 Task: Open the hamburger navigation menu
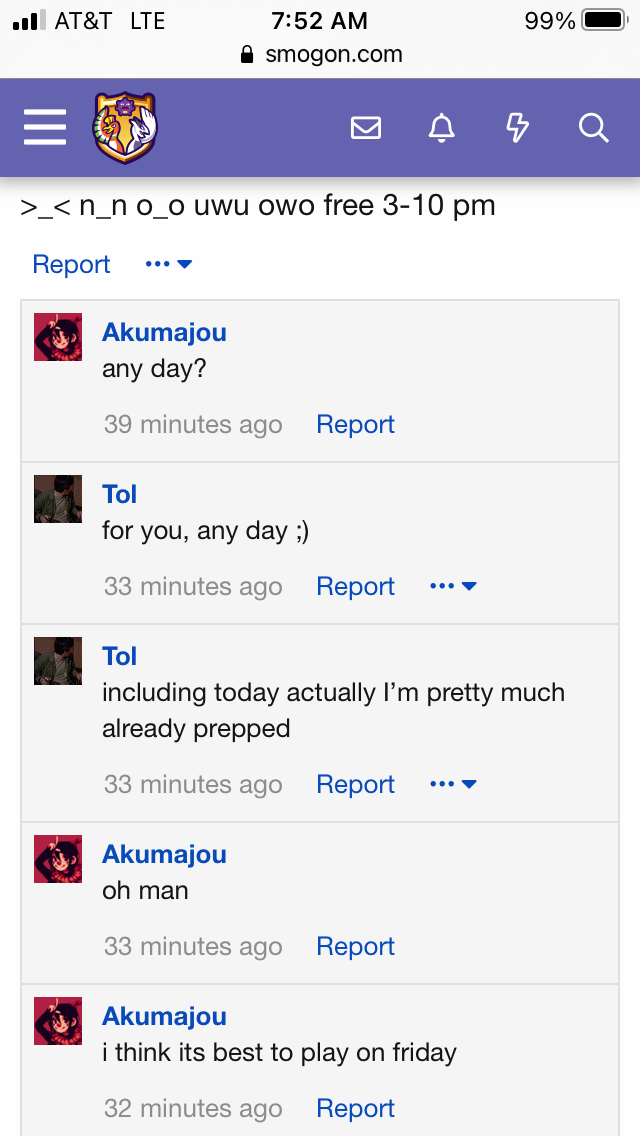click(x=45, y=128)
